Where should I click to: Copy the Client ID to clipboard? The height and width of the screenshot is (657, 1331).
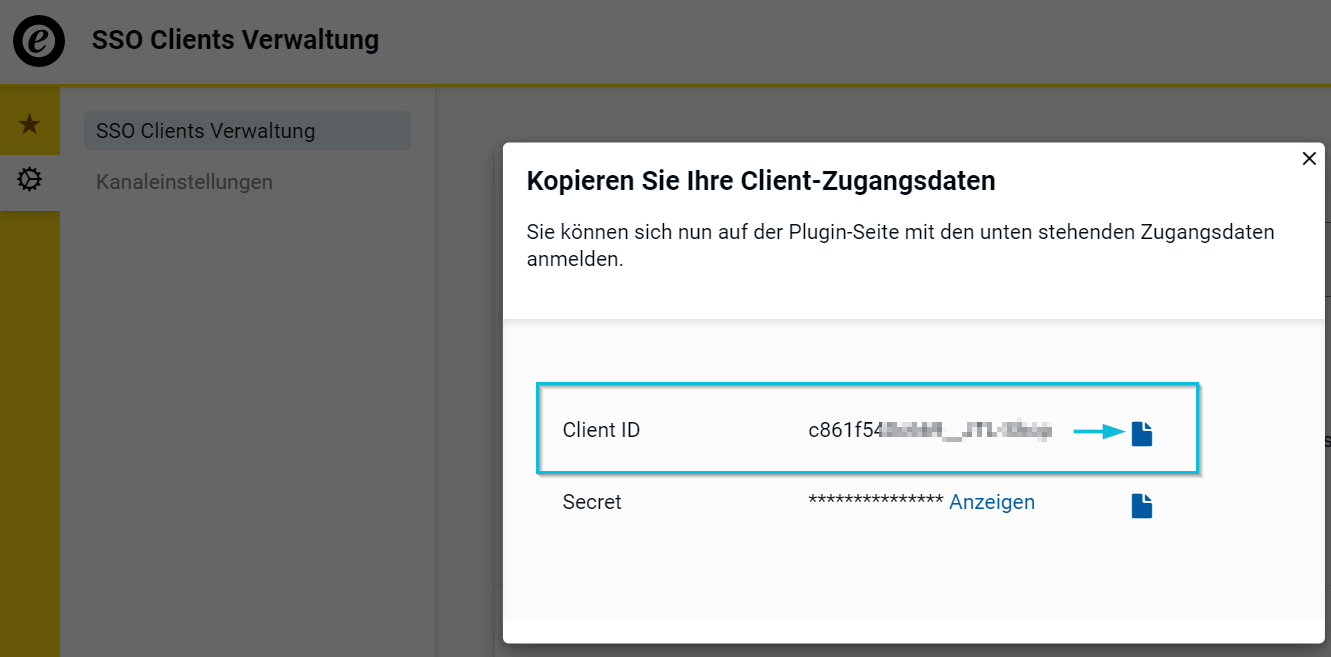point(1142,433)
